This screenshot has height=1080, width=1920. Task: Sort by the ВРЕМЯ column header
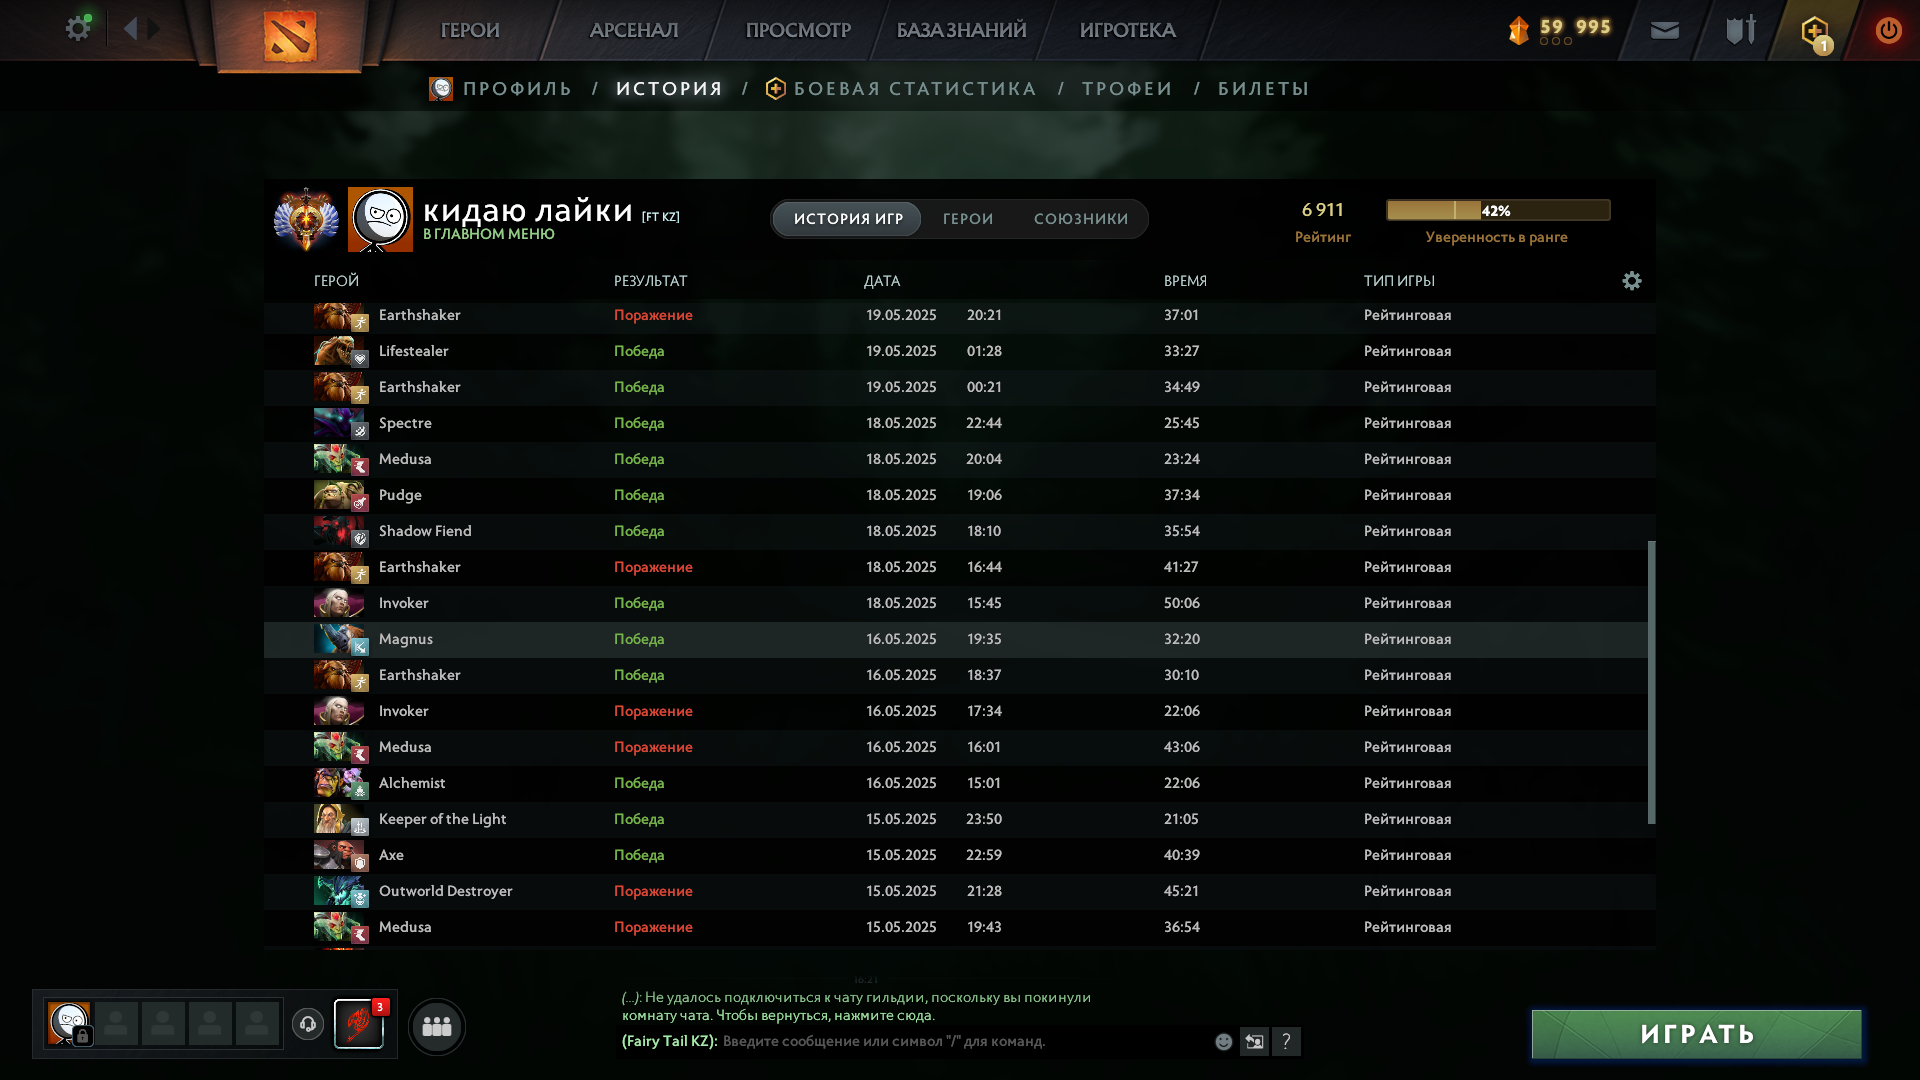click(1185, 281)
